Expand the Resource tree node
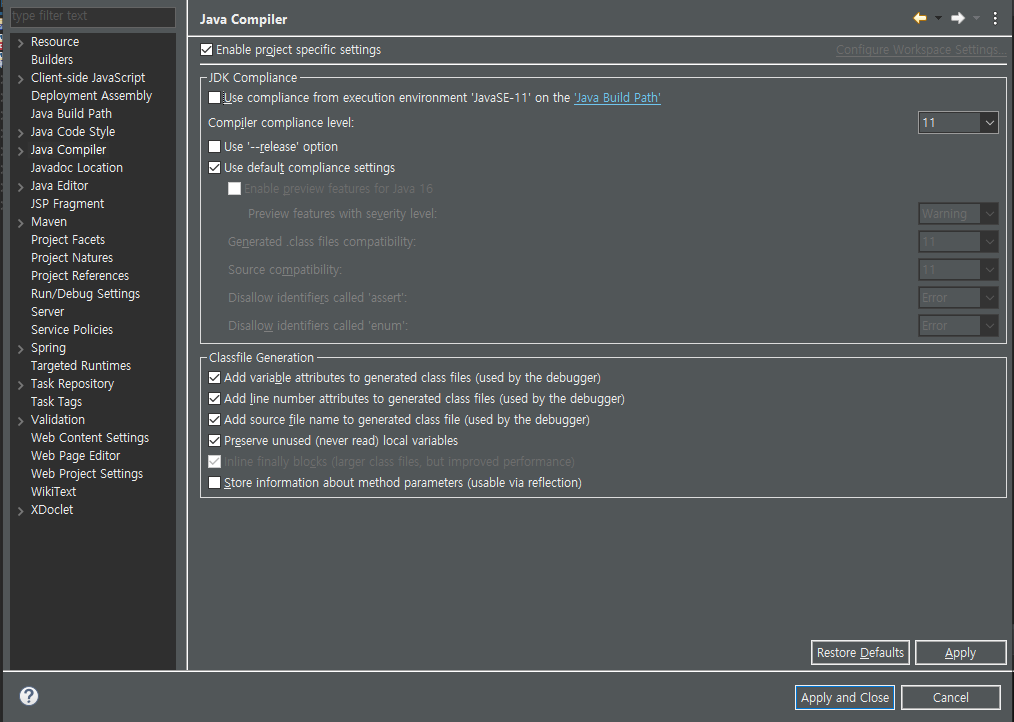The image size is (1014, 722). coord(21,43)
